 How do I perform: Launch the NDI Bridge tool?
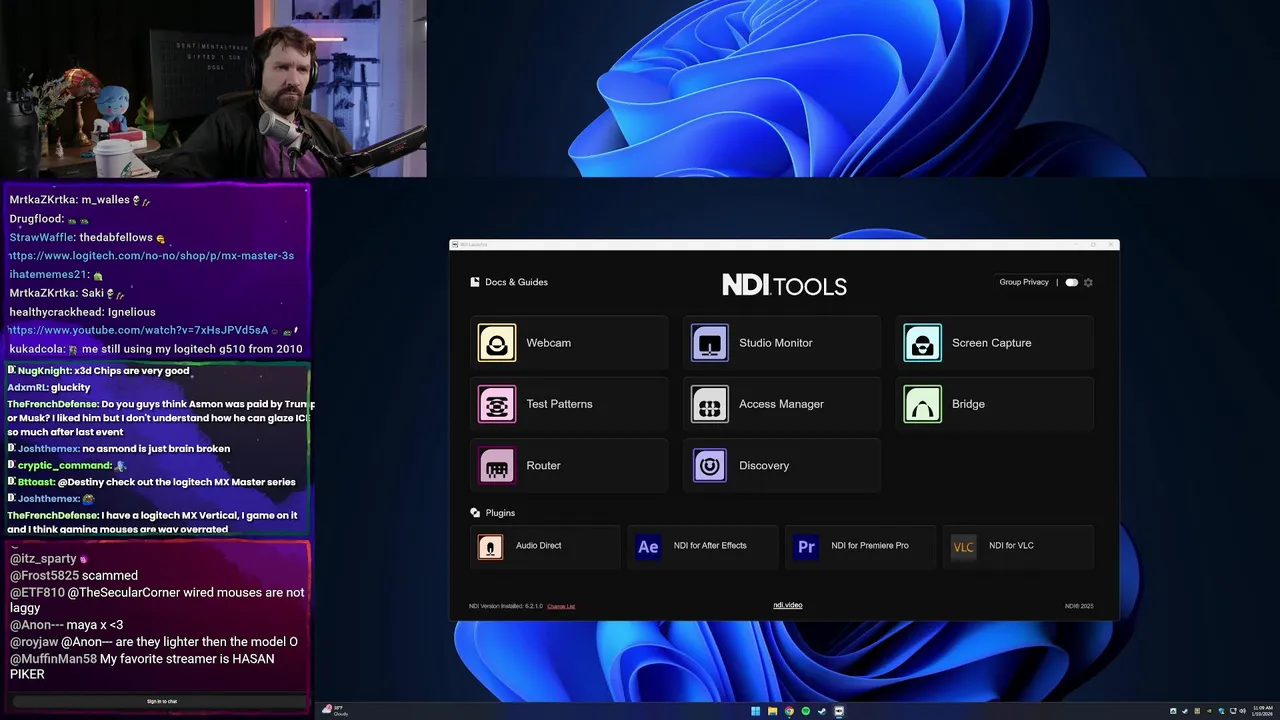994,404
